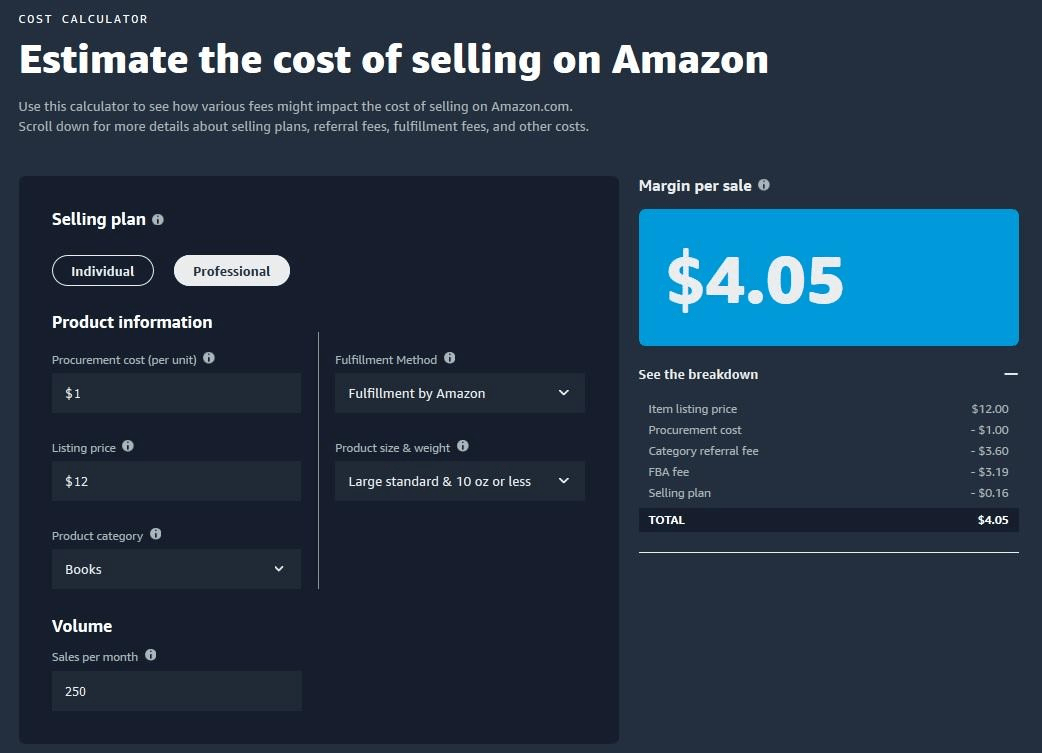The width and height of the screenshot is (1042, 753).
Task: Click the Procurement cost info icon
Action: (209, 358)
